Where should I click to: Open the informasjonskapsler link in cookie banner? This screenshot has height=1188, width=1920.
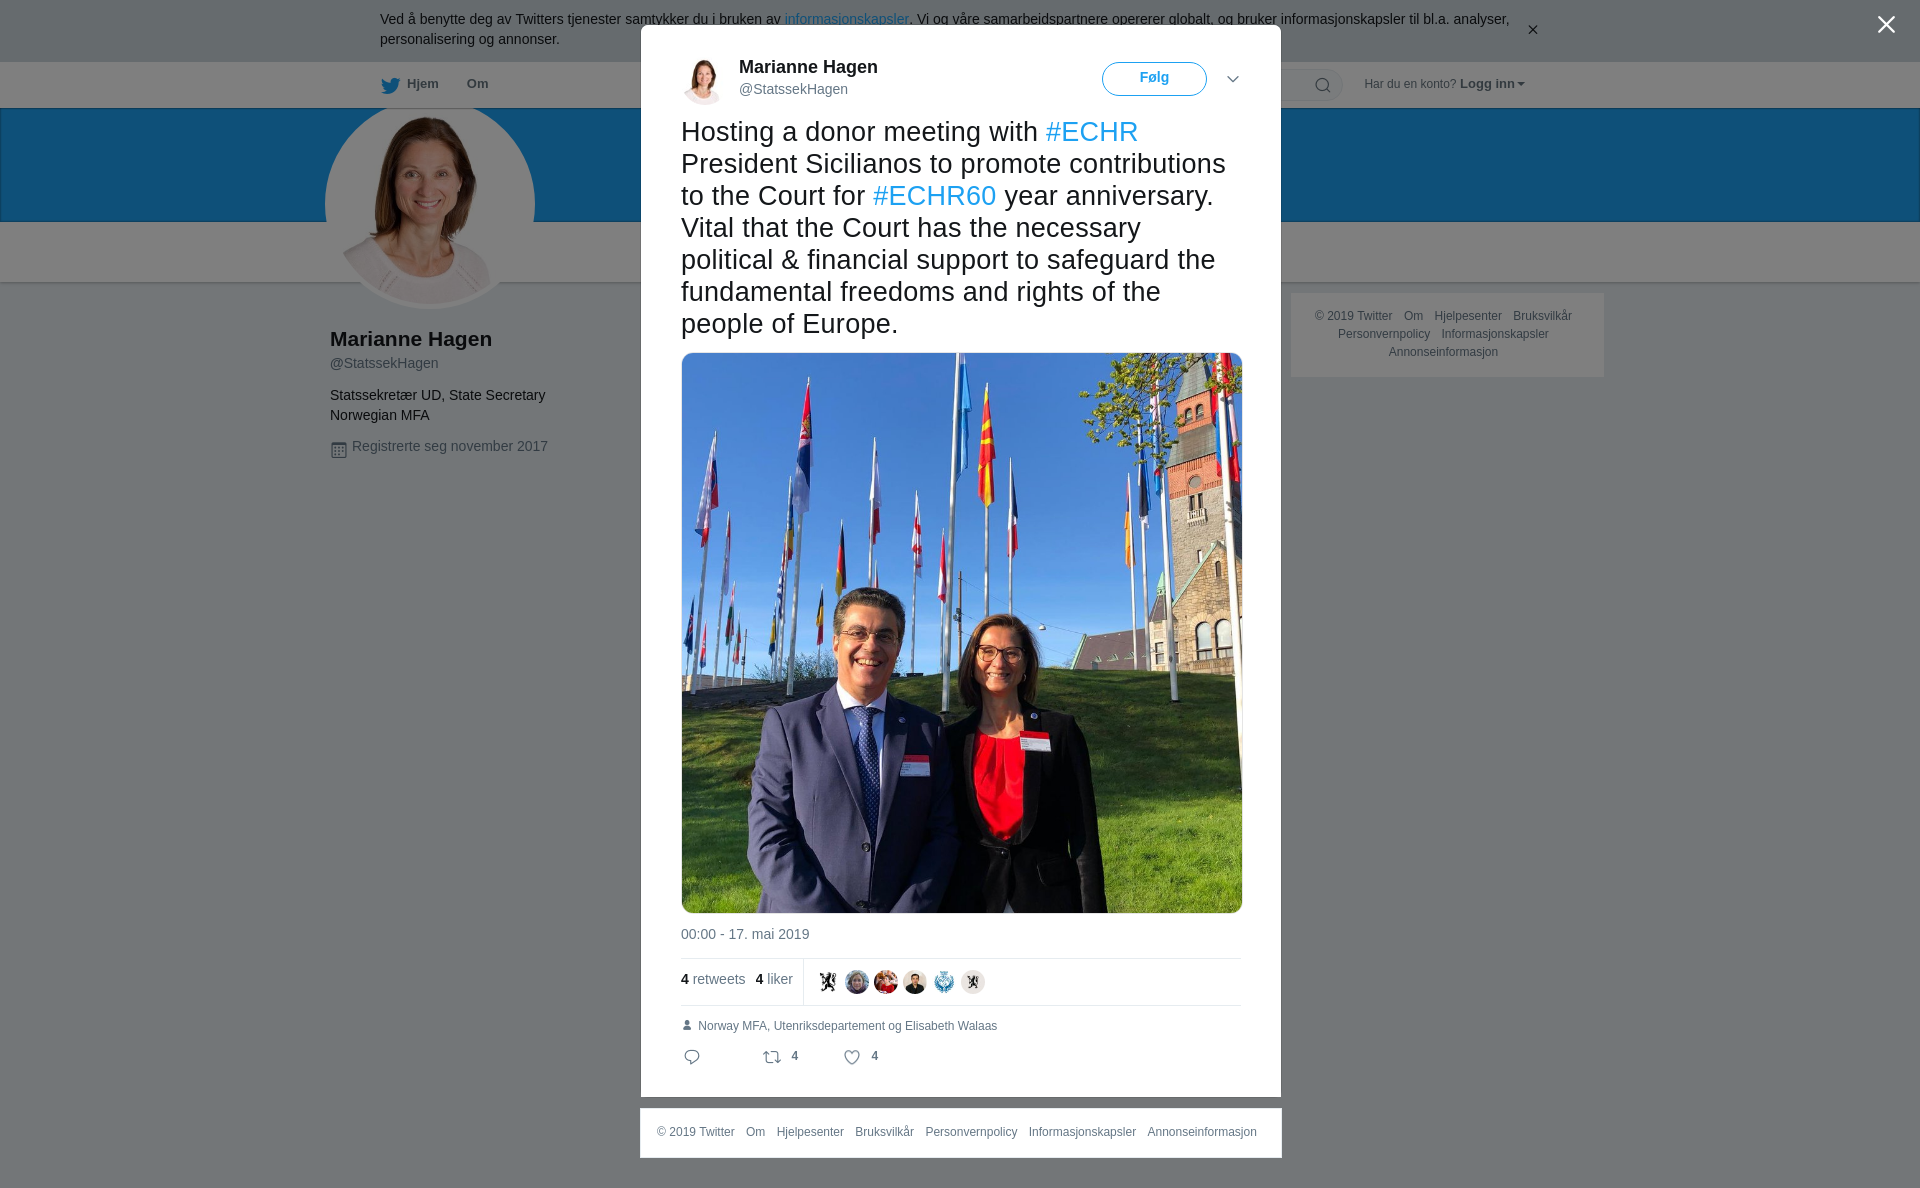pyautogui.click(x=847, y=19)
